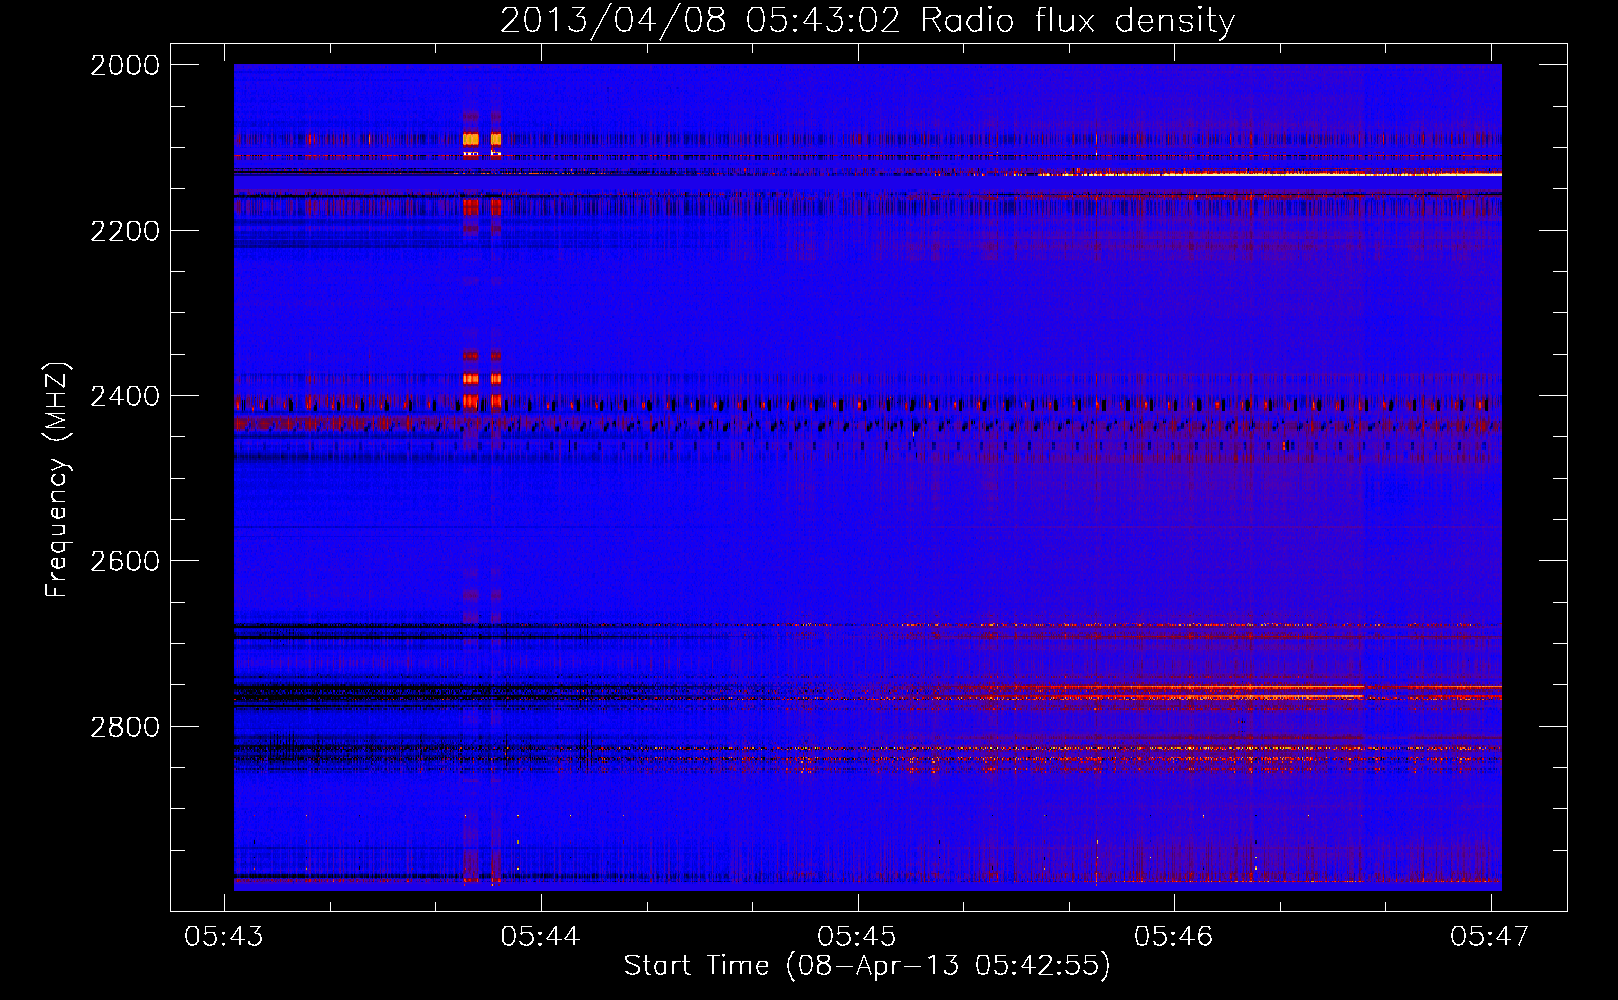Click the 05:44 time tick label
The image size is (1618, 1000).
pyautogui.click(x=541, y=936)
